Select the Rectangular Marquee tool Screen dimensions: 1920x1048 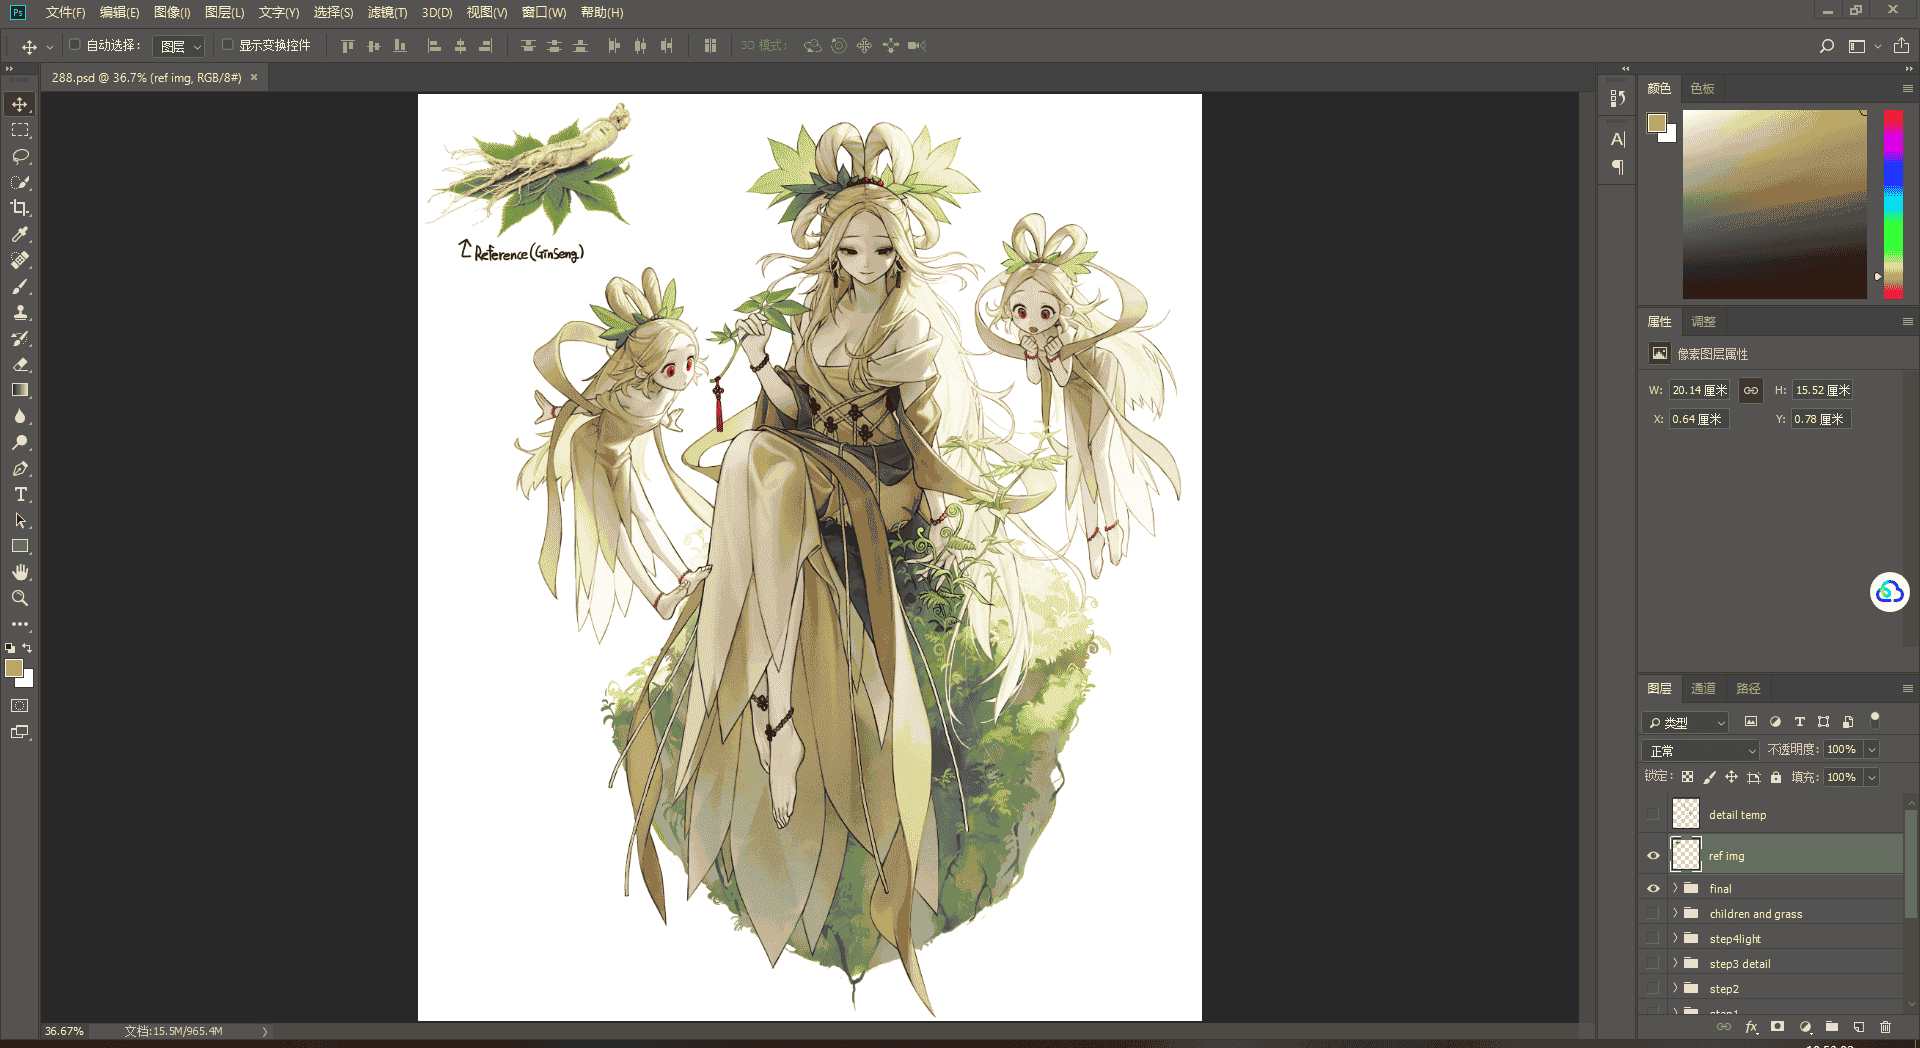20,130
